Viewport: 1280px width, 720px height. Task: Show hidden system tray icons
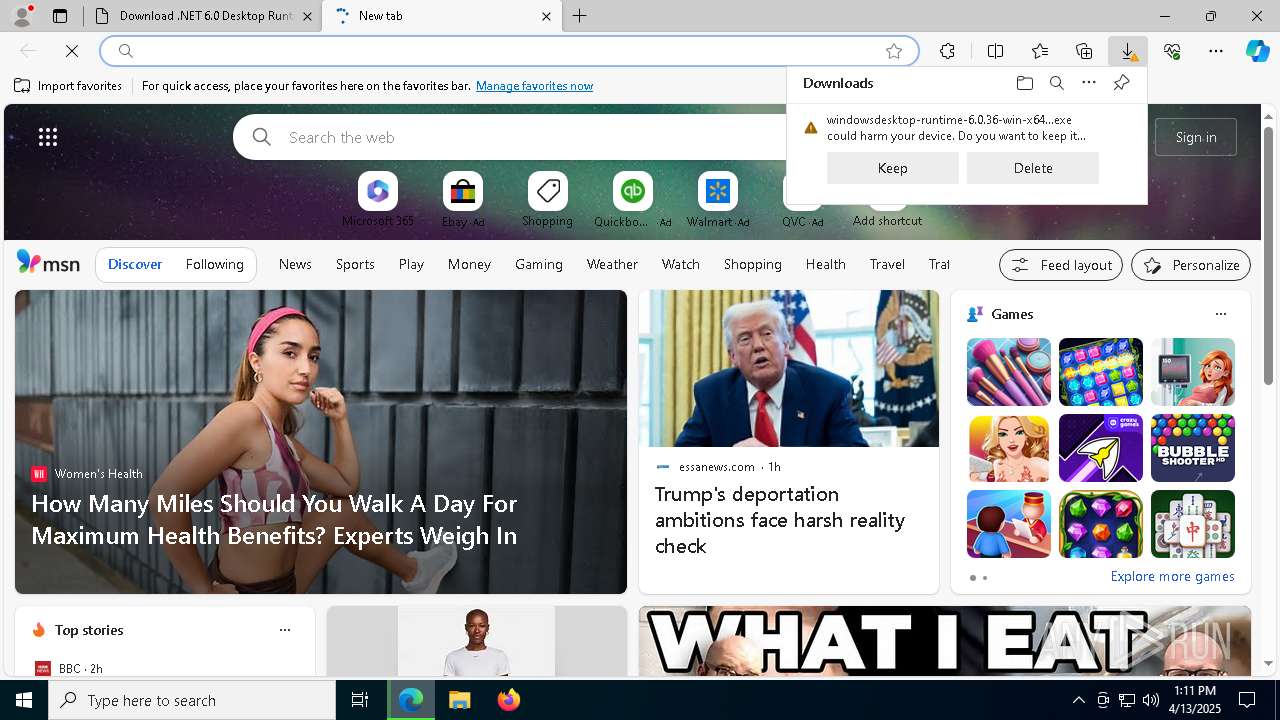pyautogui.click(x=1078, y=700)
